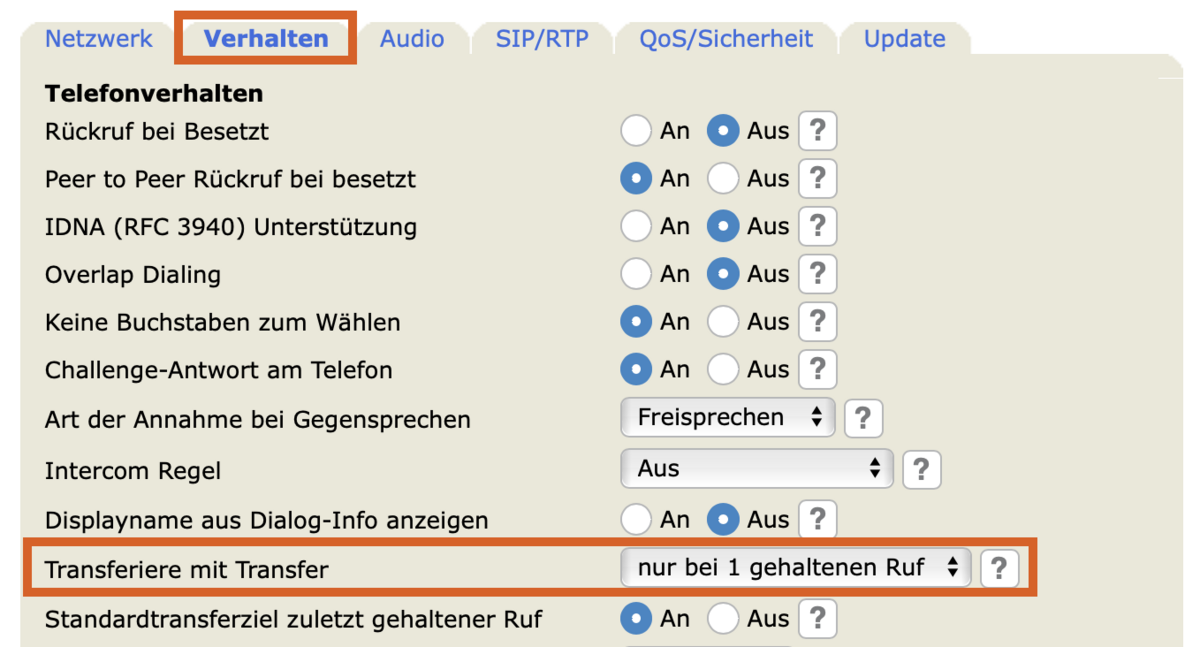The image size is (1200, 647).
Task: Go to the QoS/Sicherheit tab
Action: pos(726,39)
